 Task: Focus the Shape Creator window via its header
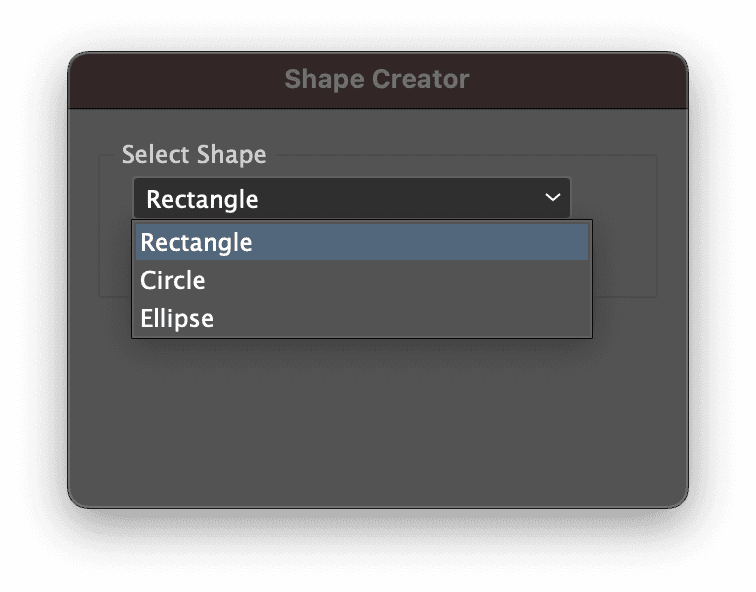[378, 80]
